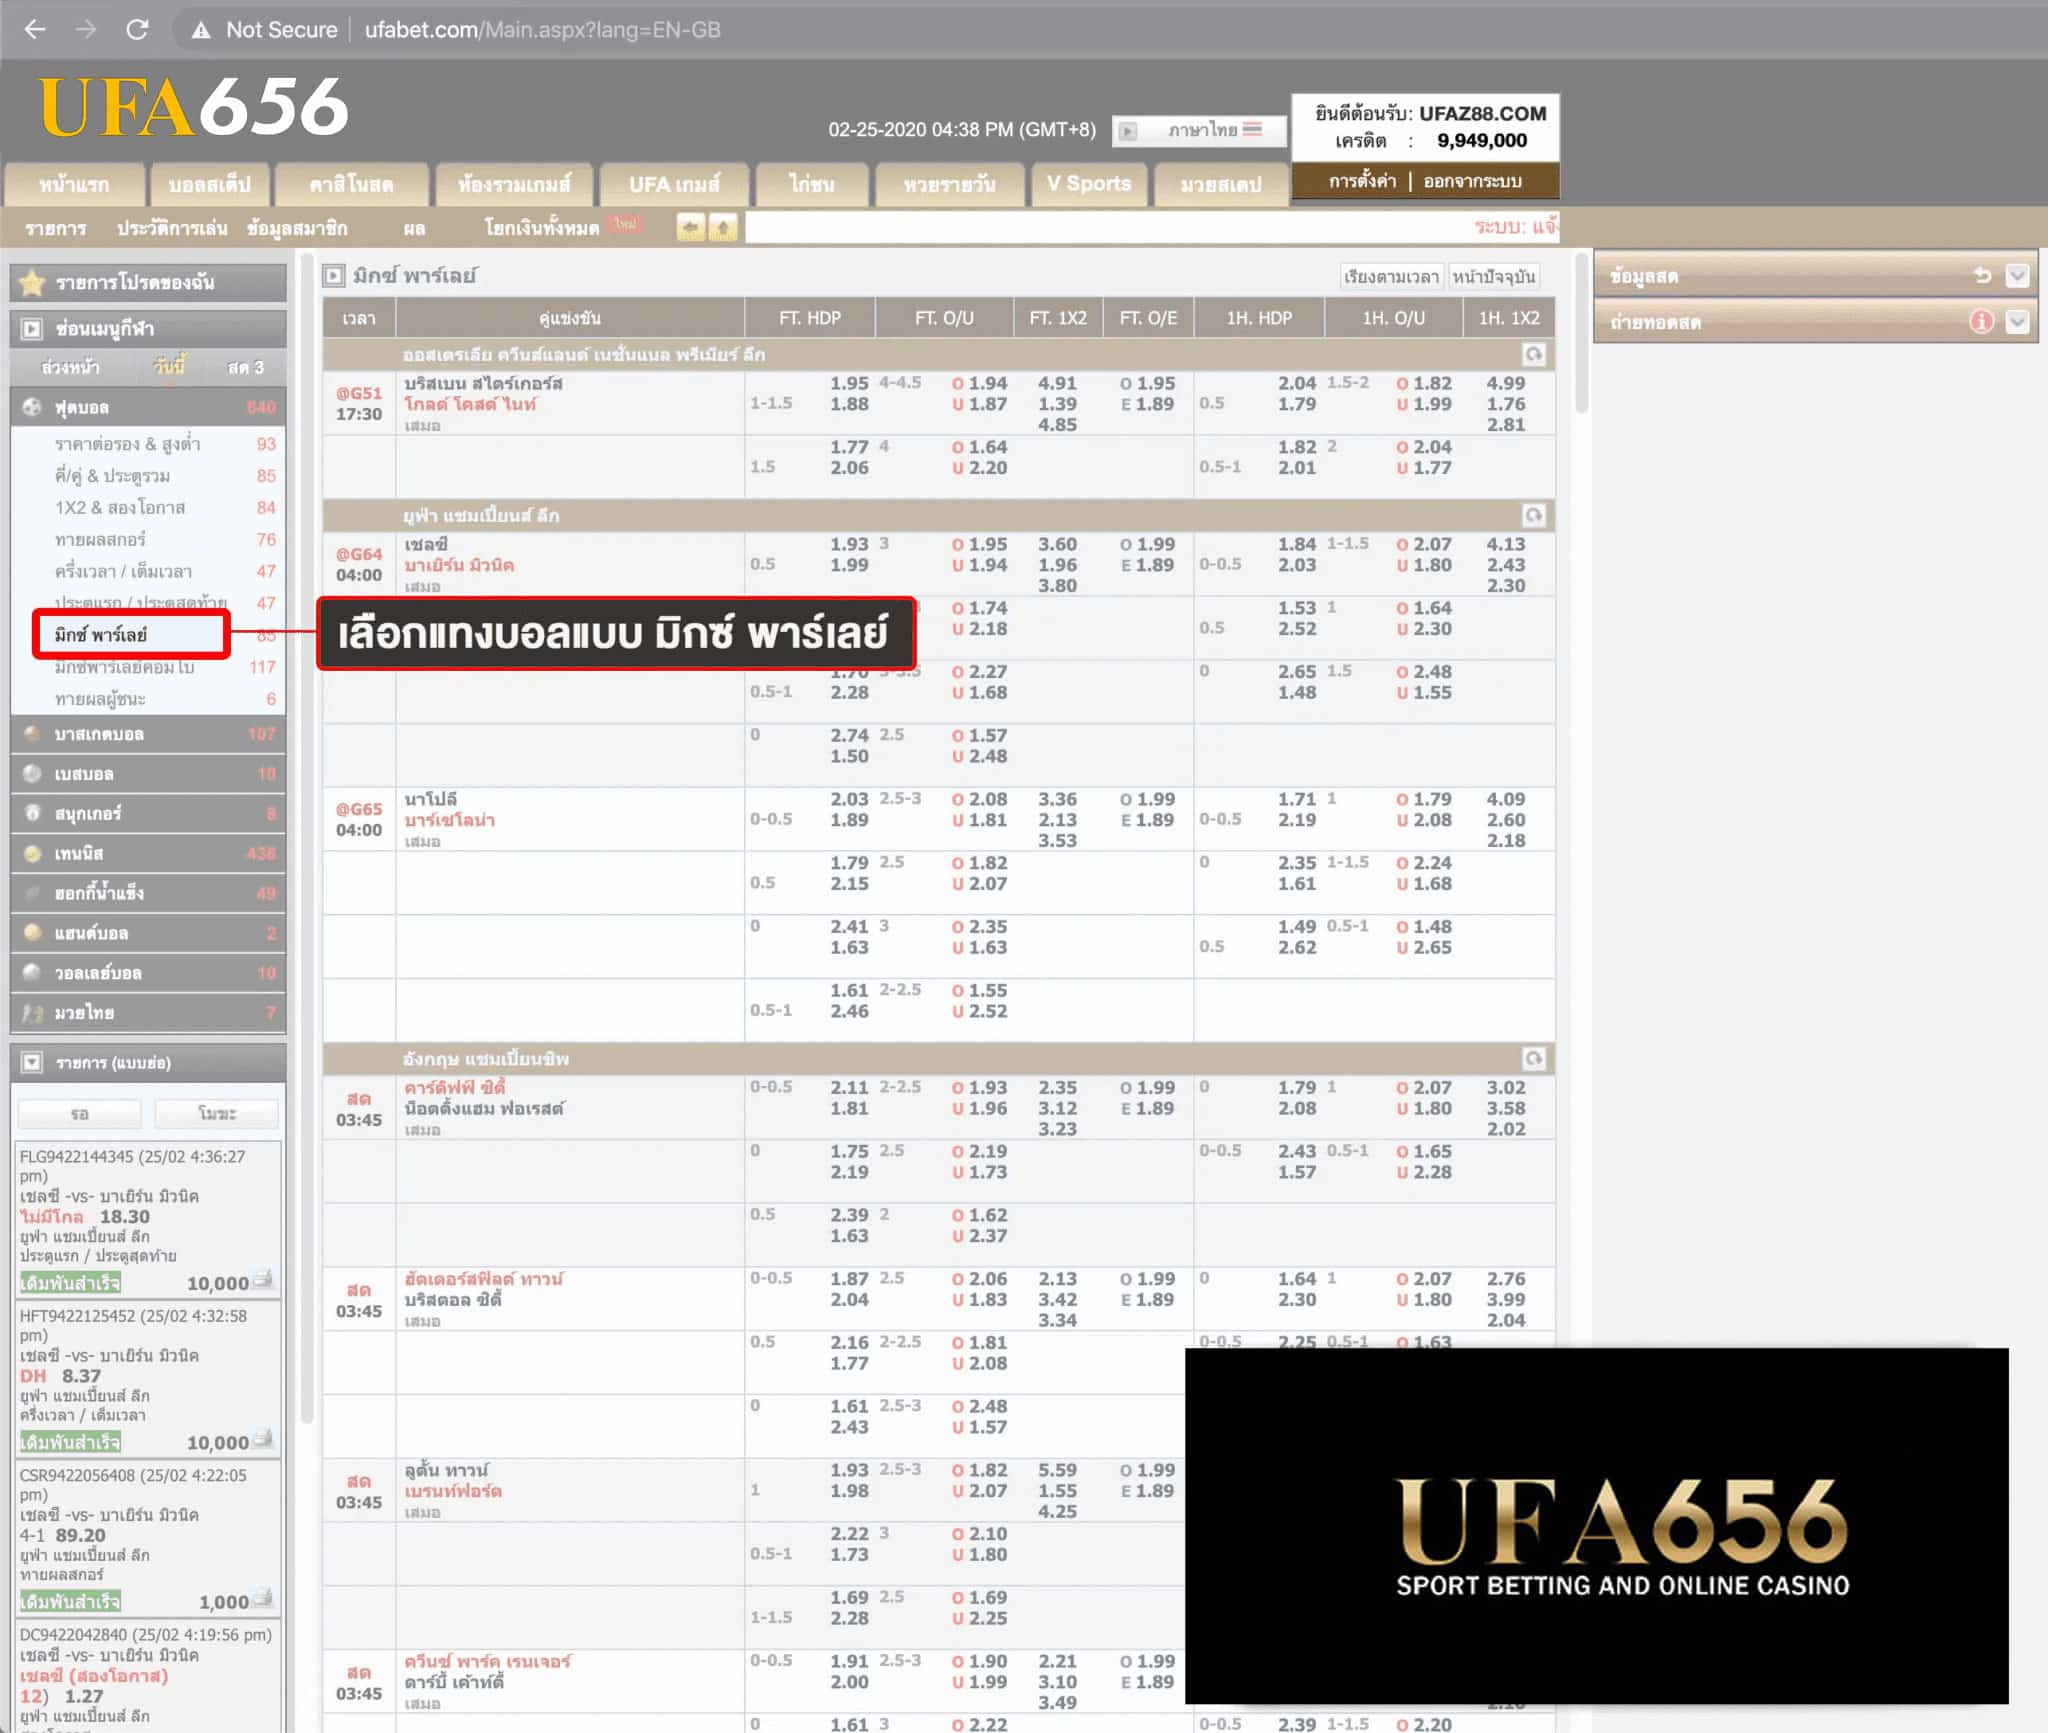The width and height of the screenshot is (2048, 1733).
Task: Open the คาสิโนสด tab
Action: (x=351, y=185)
